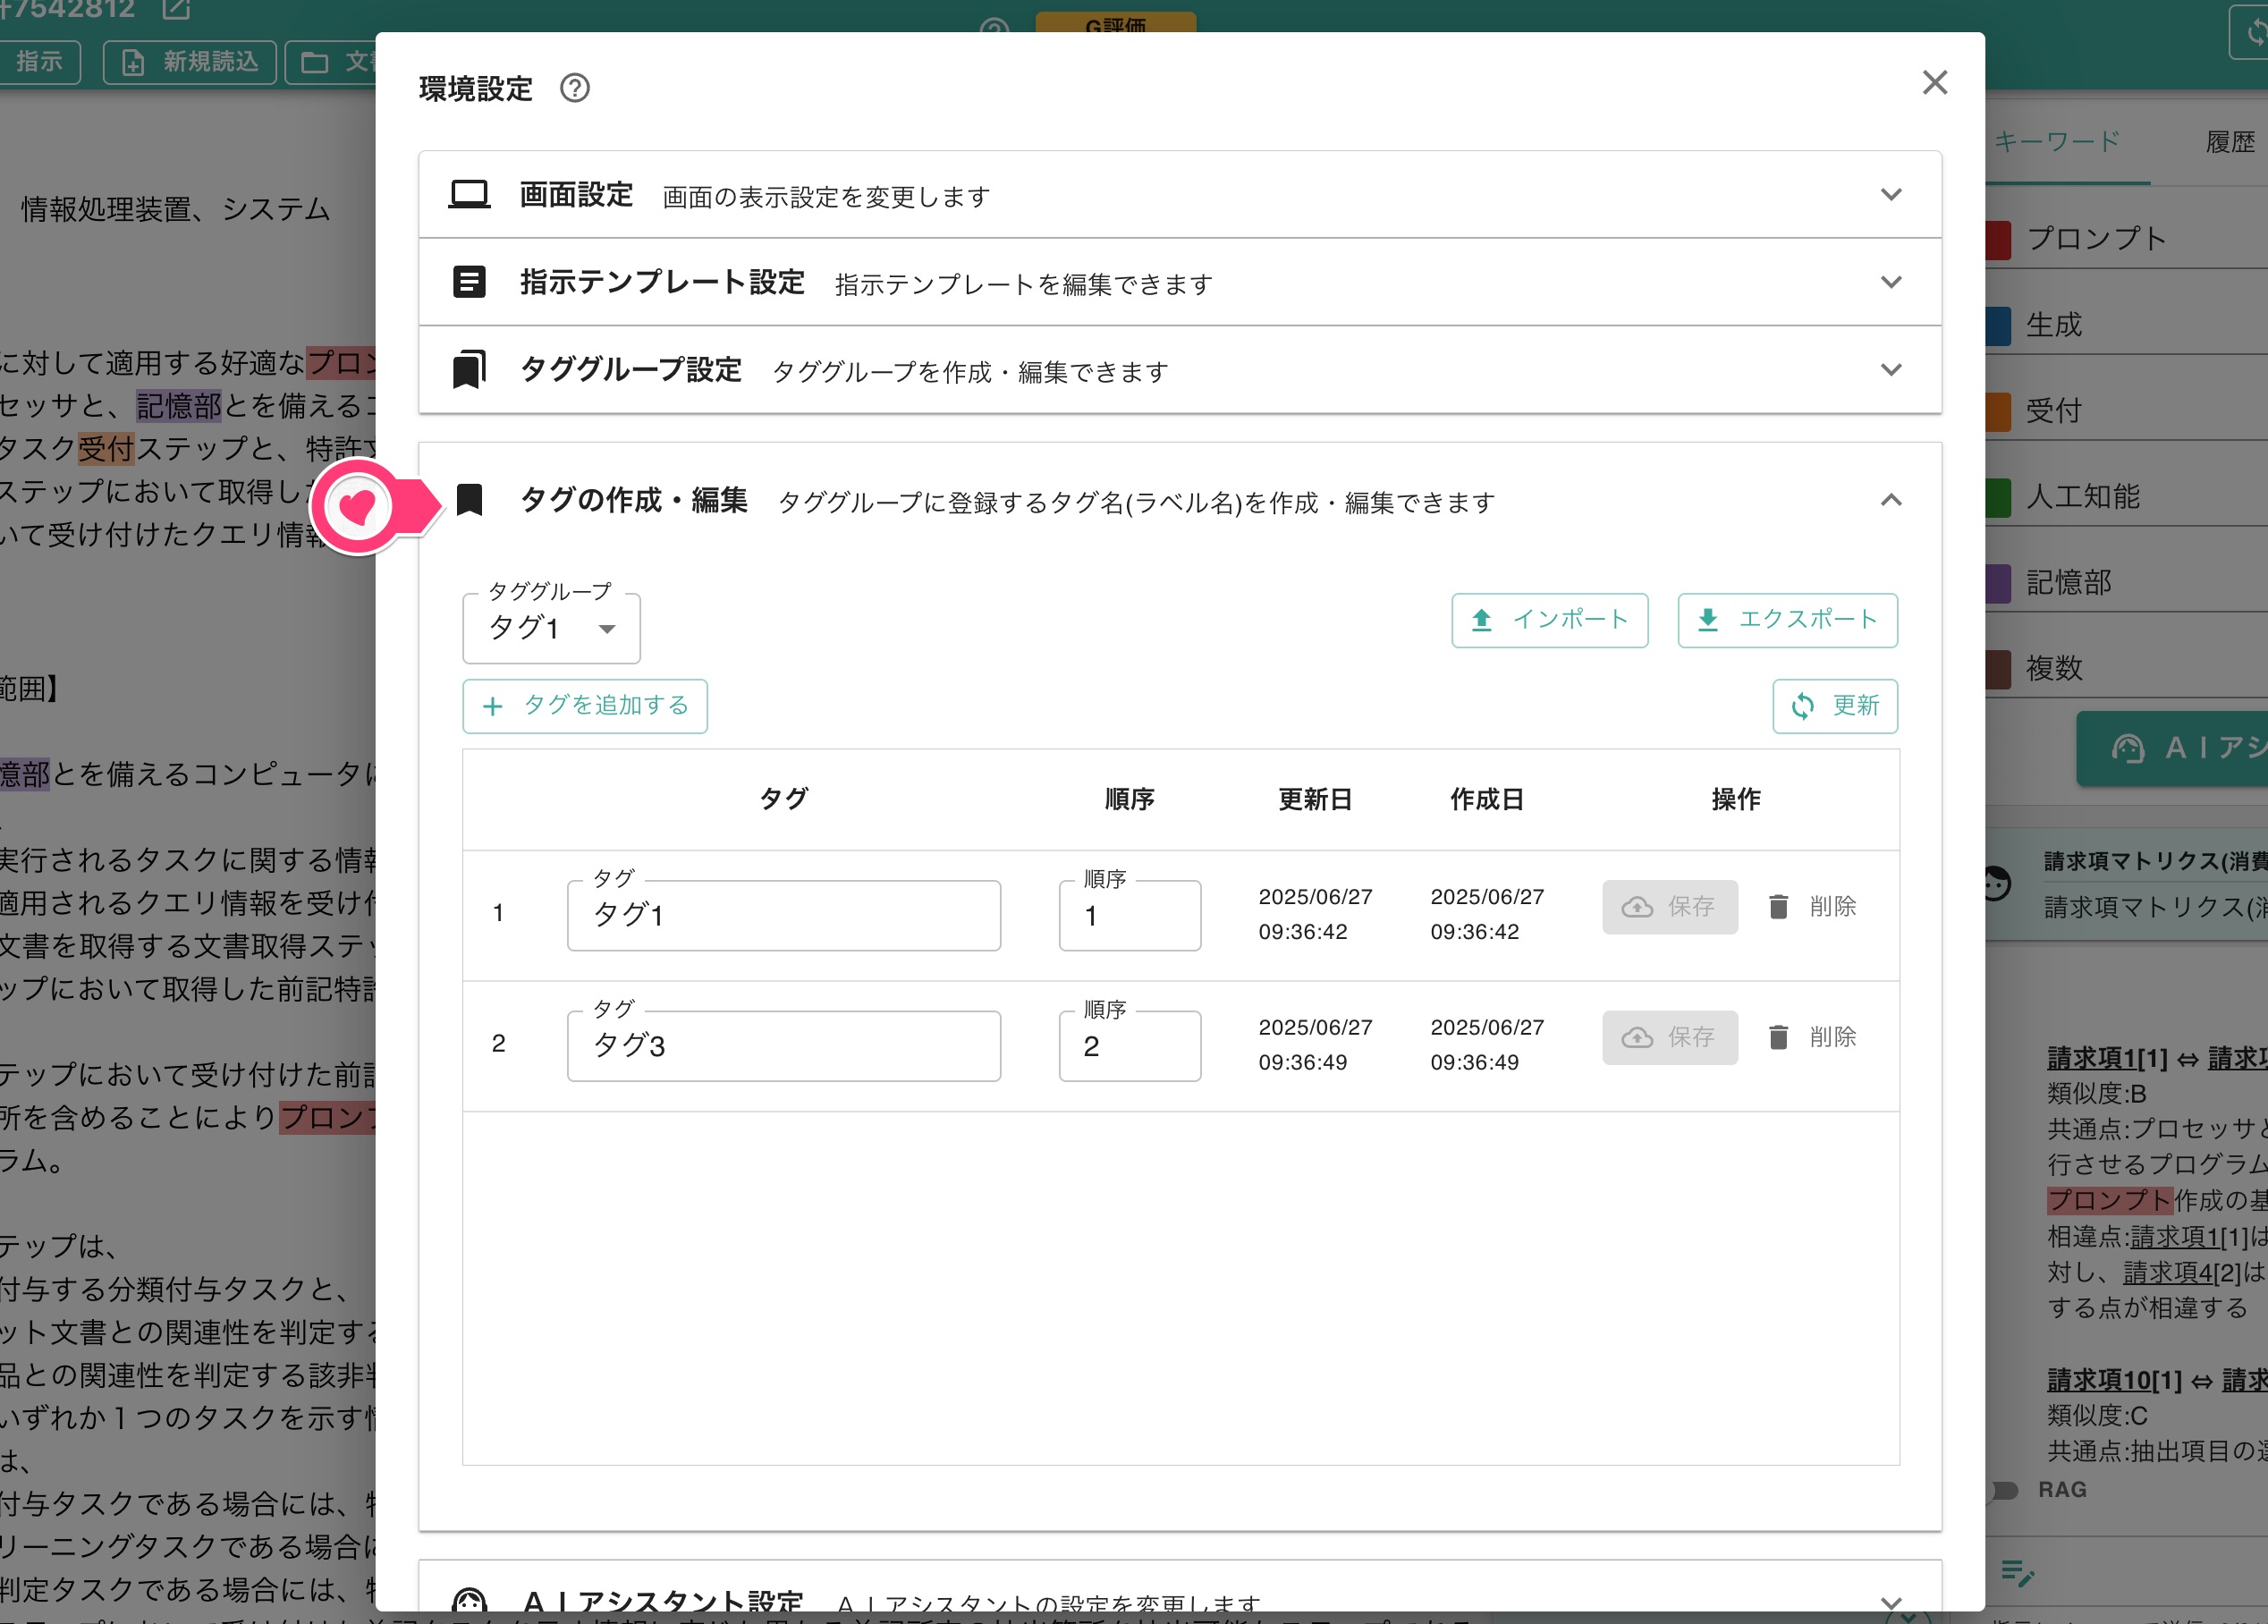Click the help icon beside 環境設定
Viewport: 2268px width, 1624px height.
[x=574, y=88]
